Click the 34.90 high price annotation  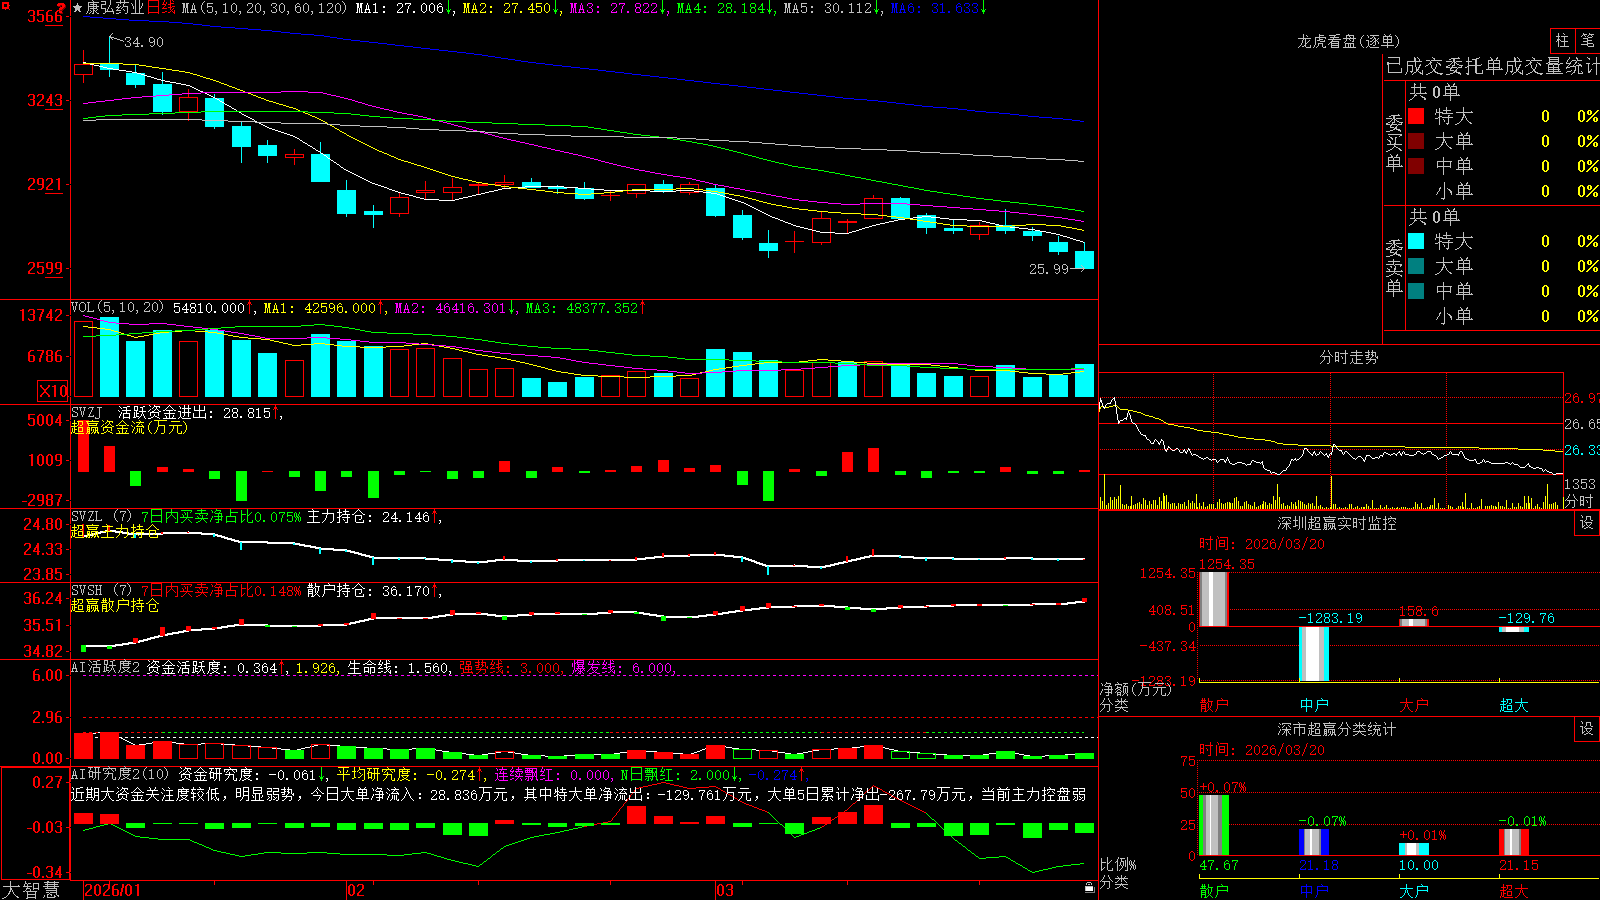pos(144,42)
